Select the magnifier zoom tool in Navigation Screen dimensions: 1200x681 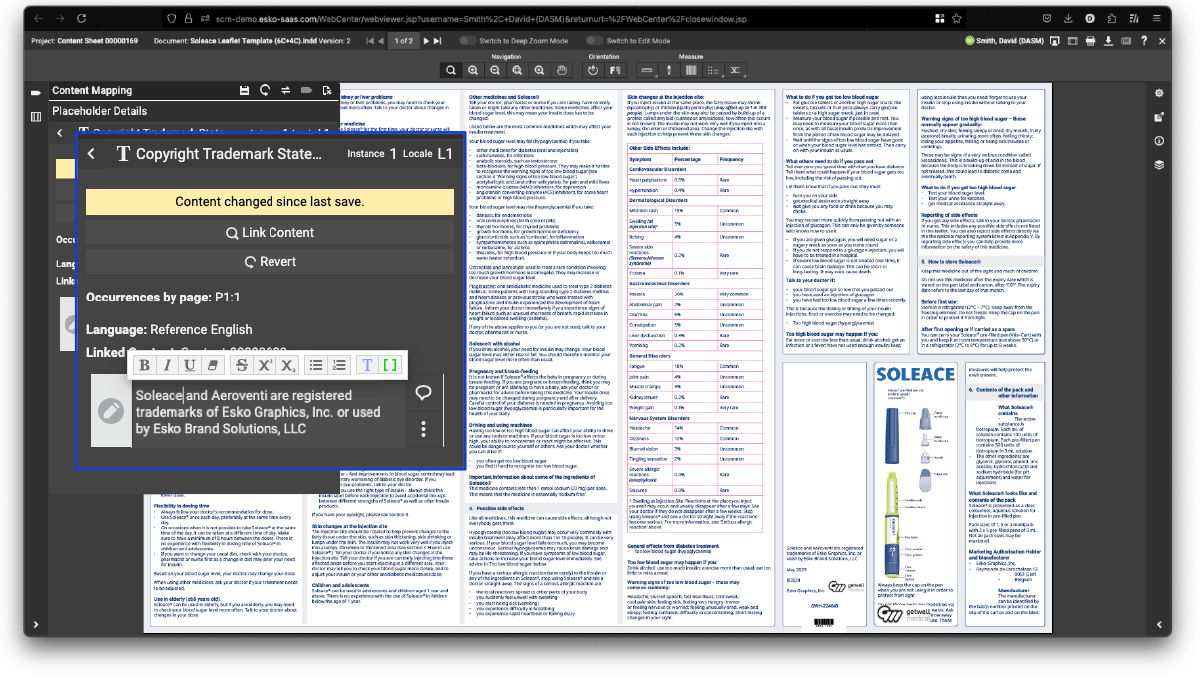point(451,70)
